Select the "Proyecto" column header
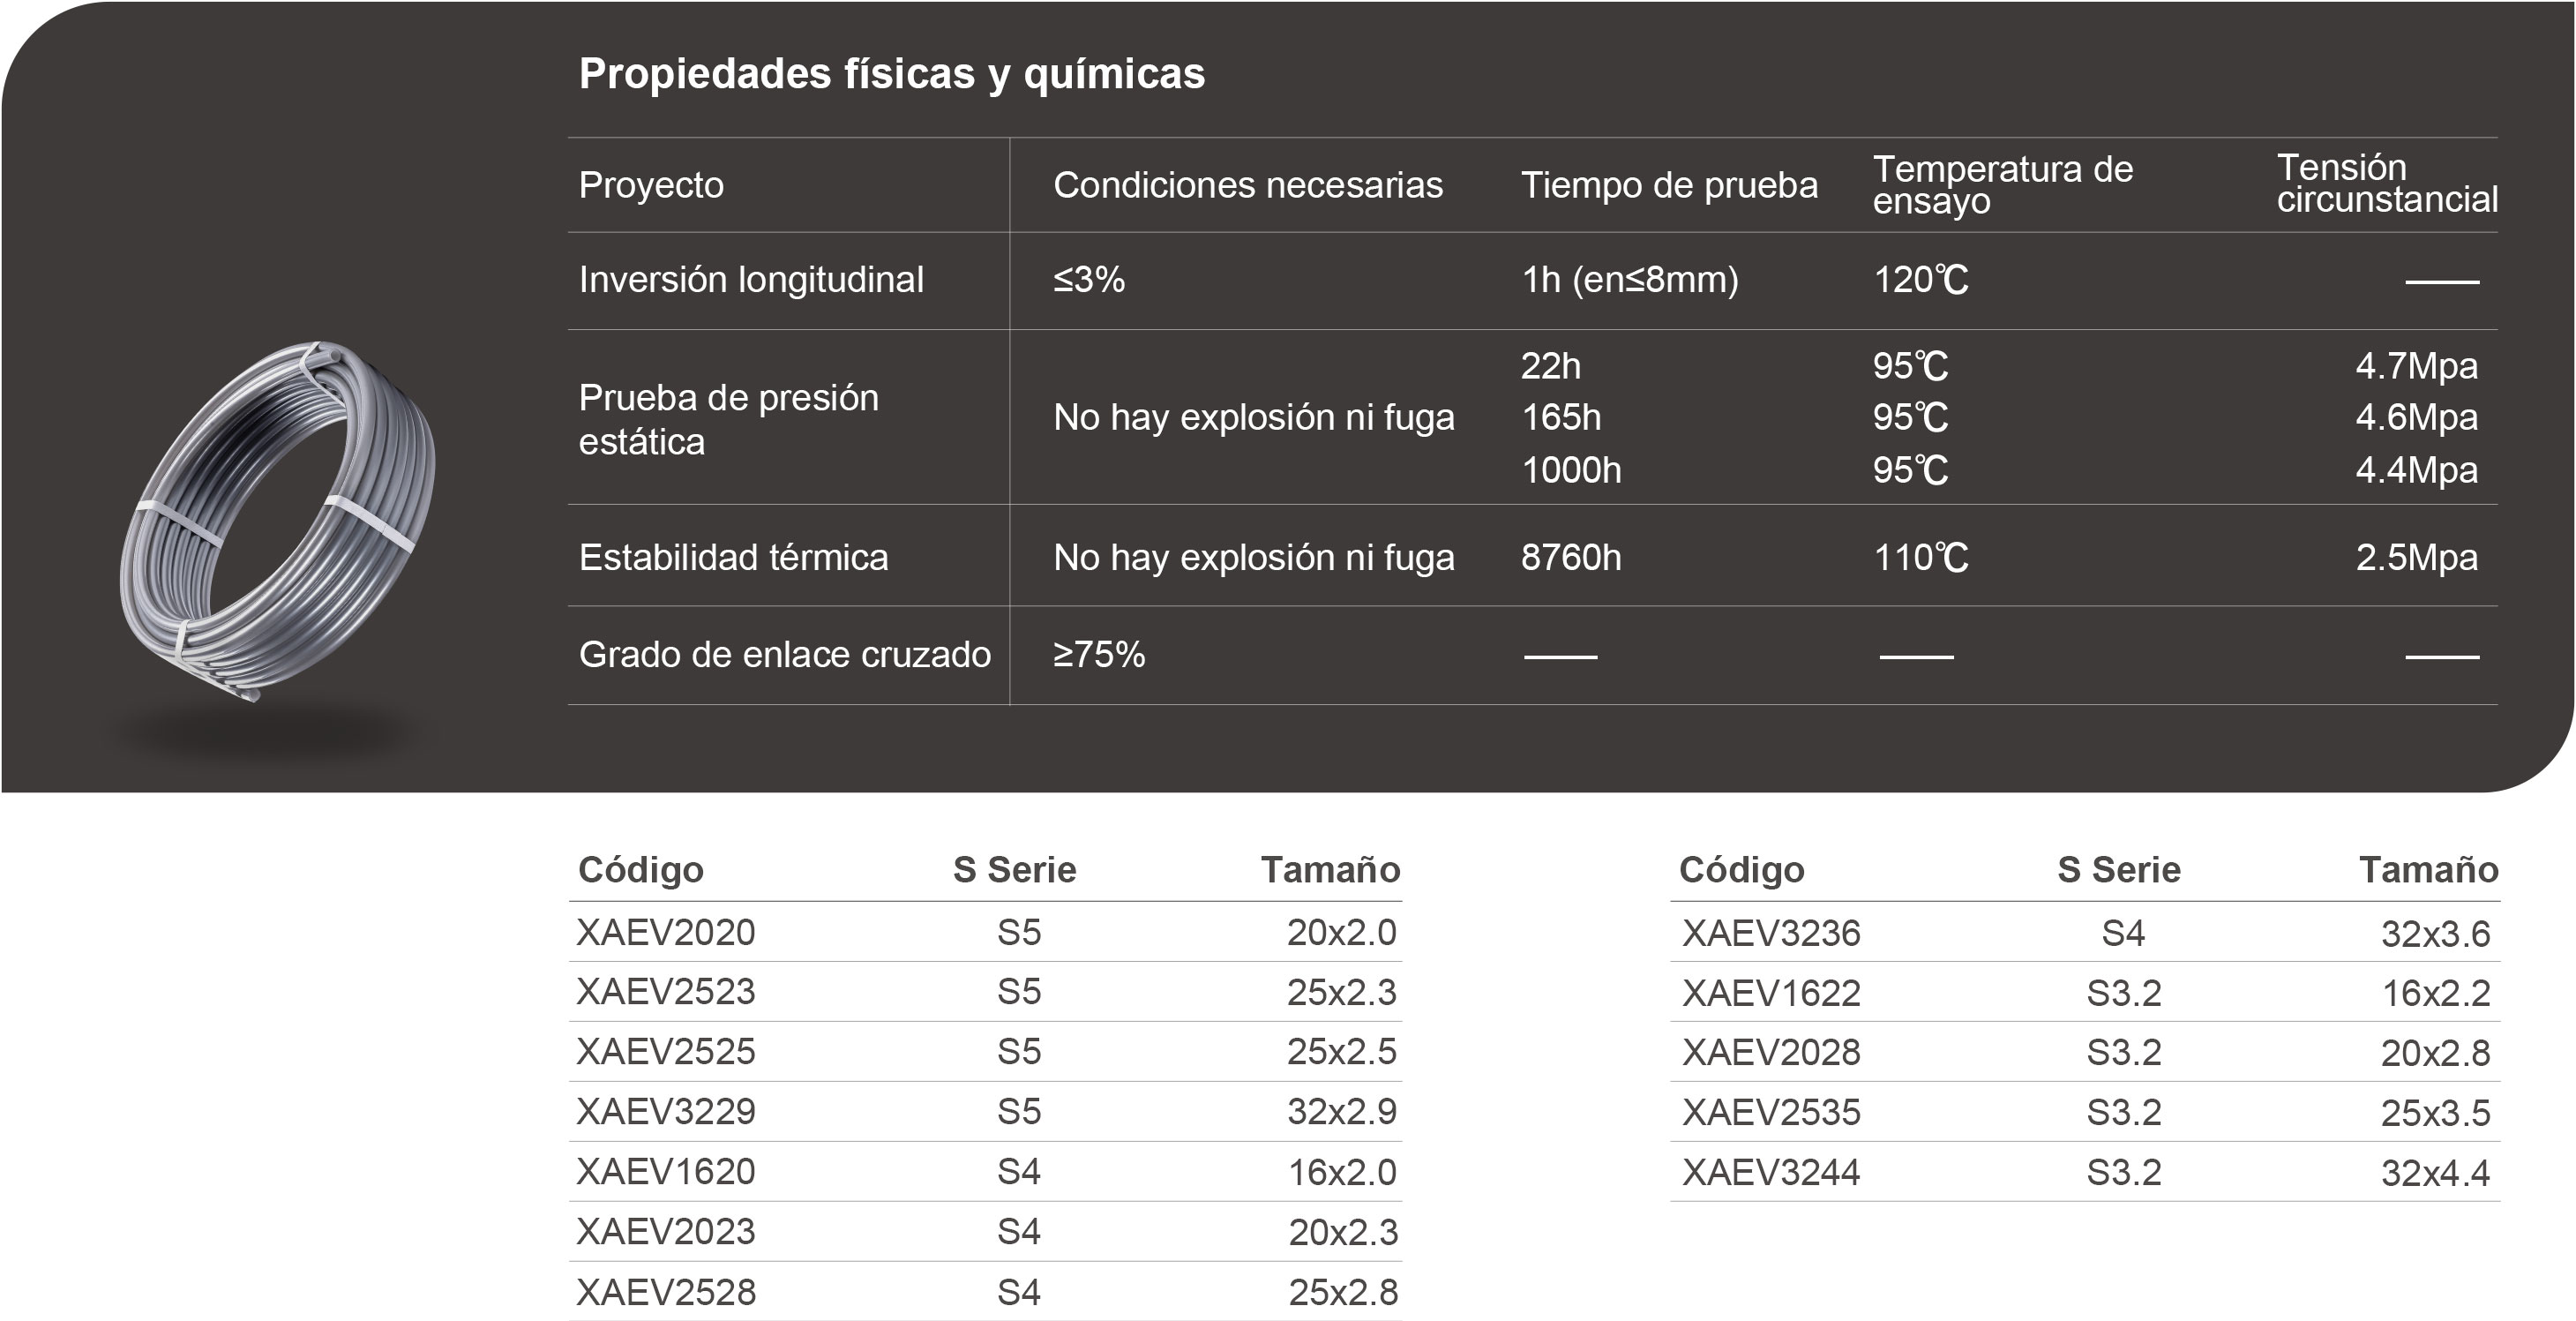2576x1321 pixels. pos(651,185)
